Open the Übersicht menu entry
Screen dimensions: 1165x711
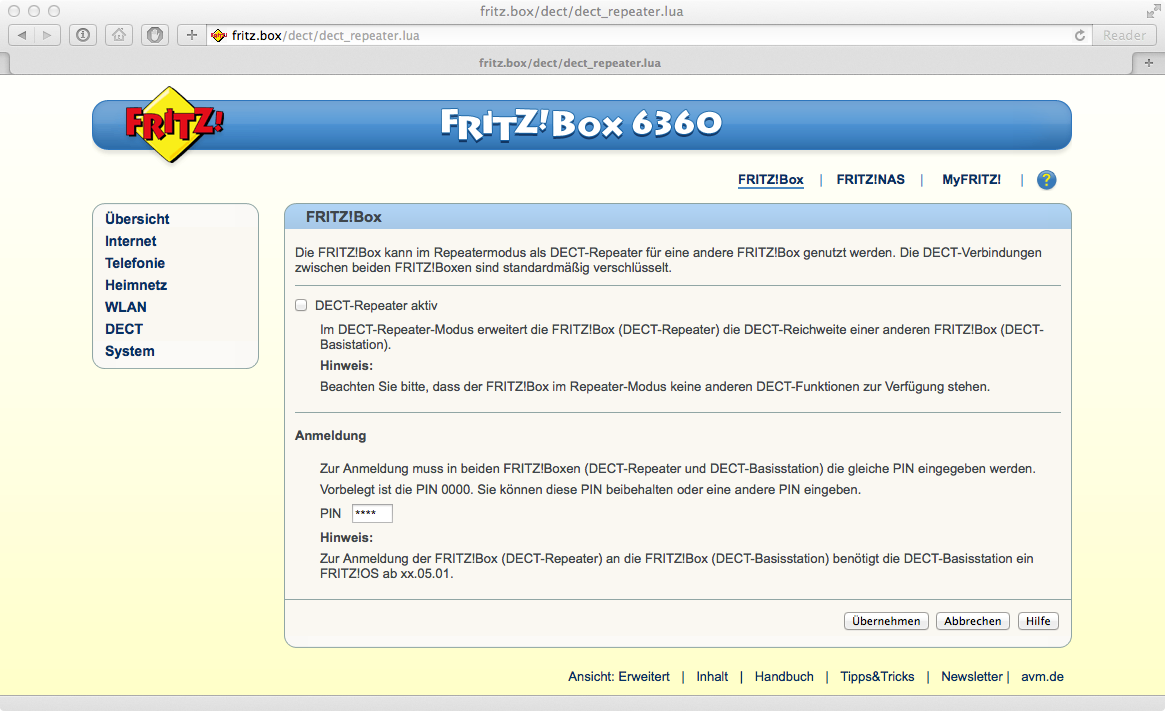coord(137,219)
